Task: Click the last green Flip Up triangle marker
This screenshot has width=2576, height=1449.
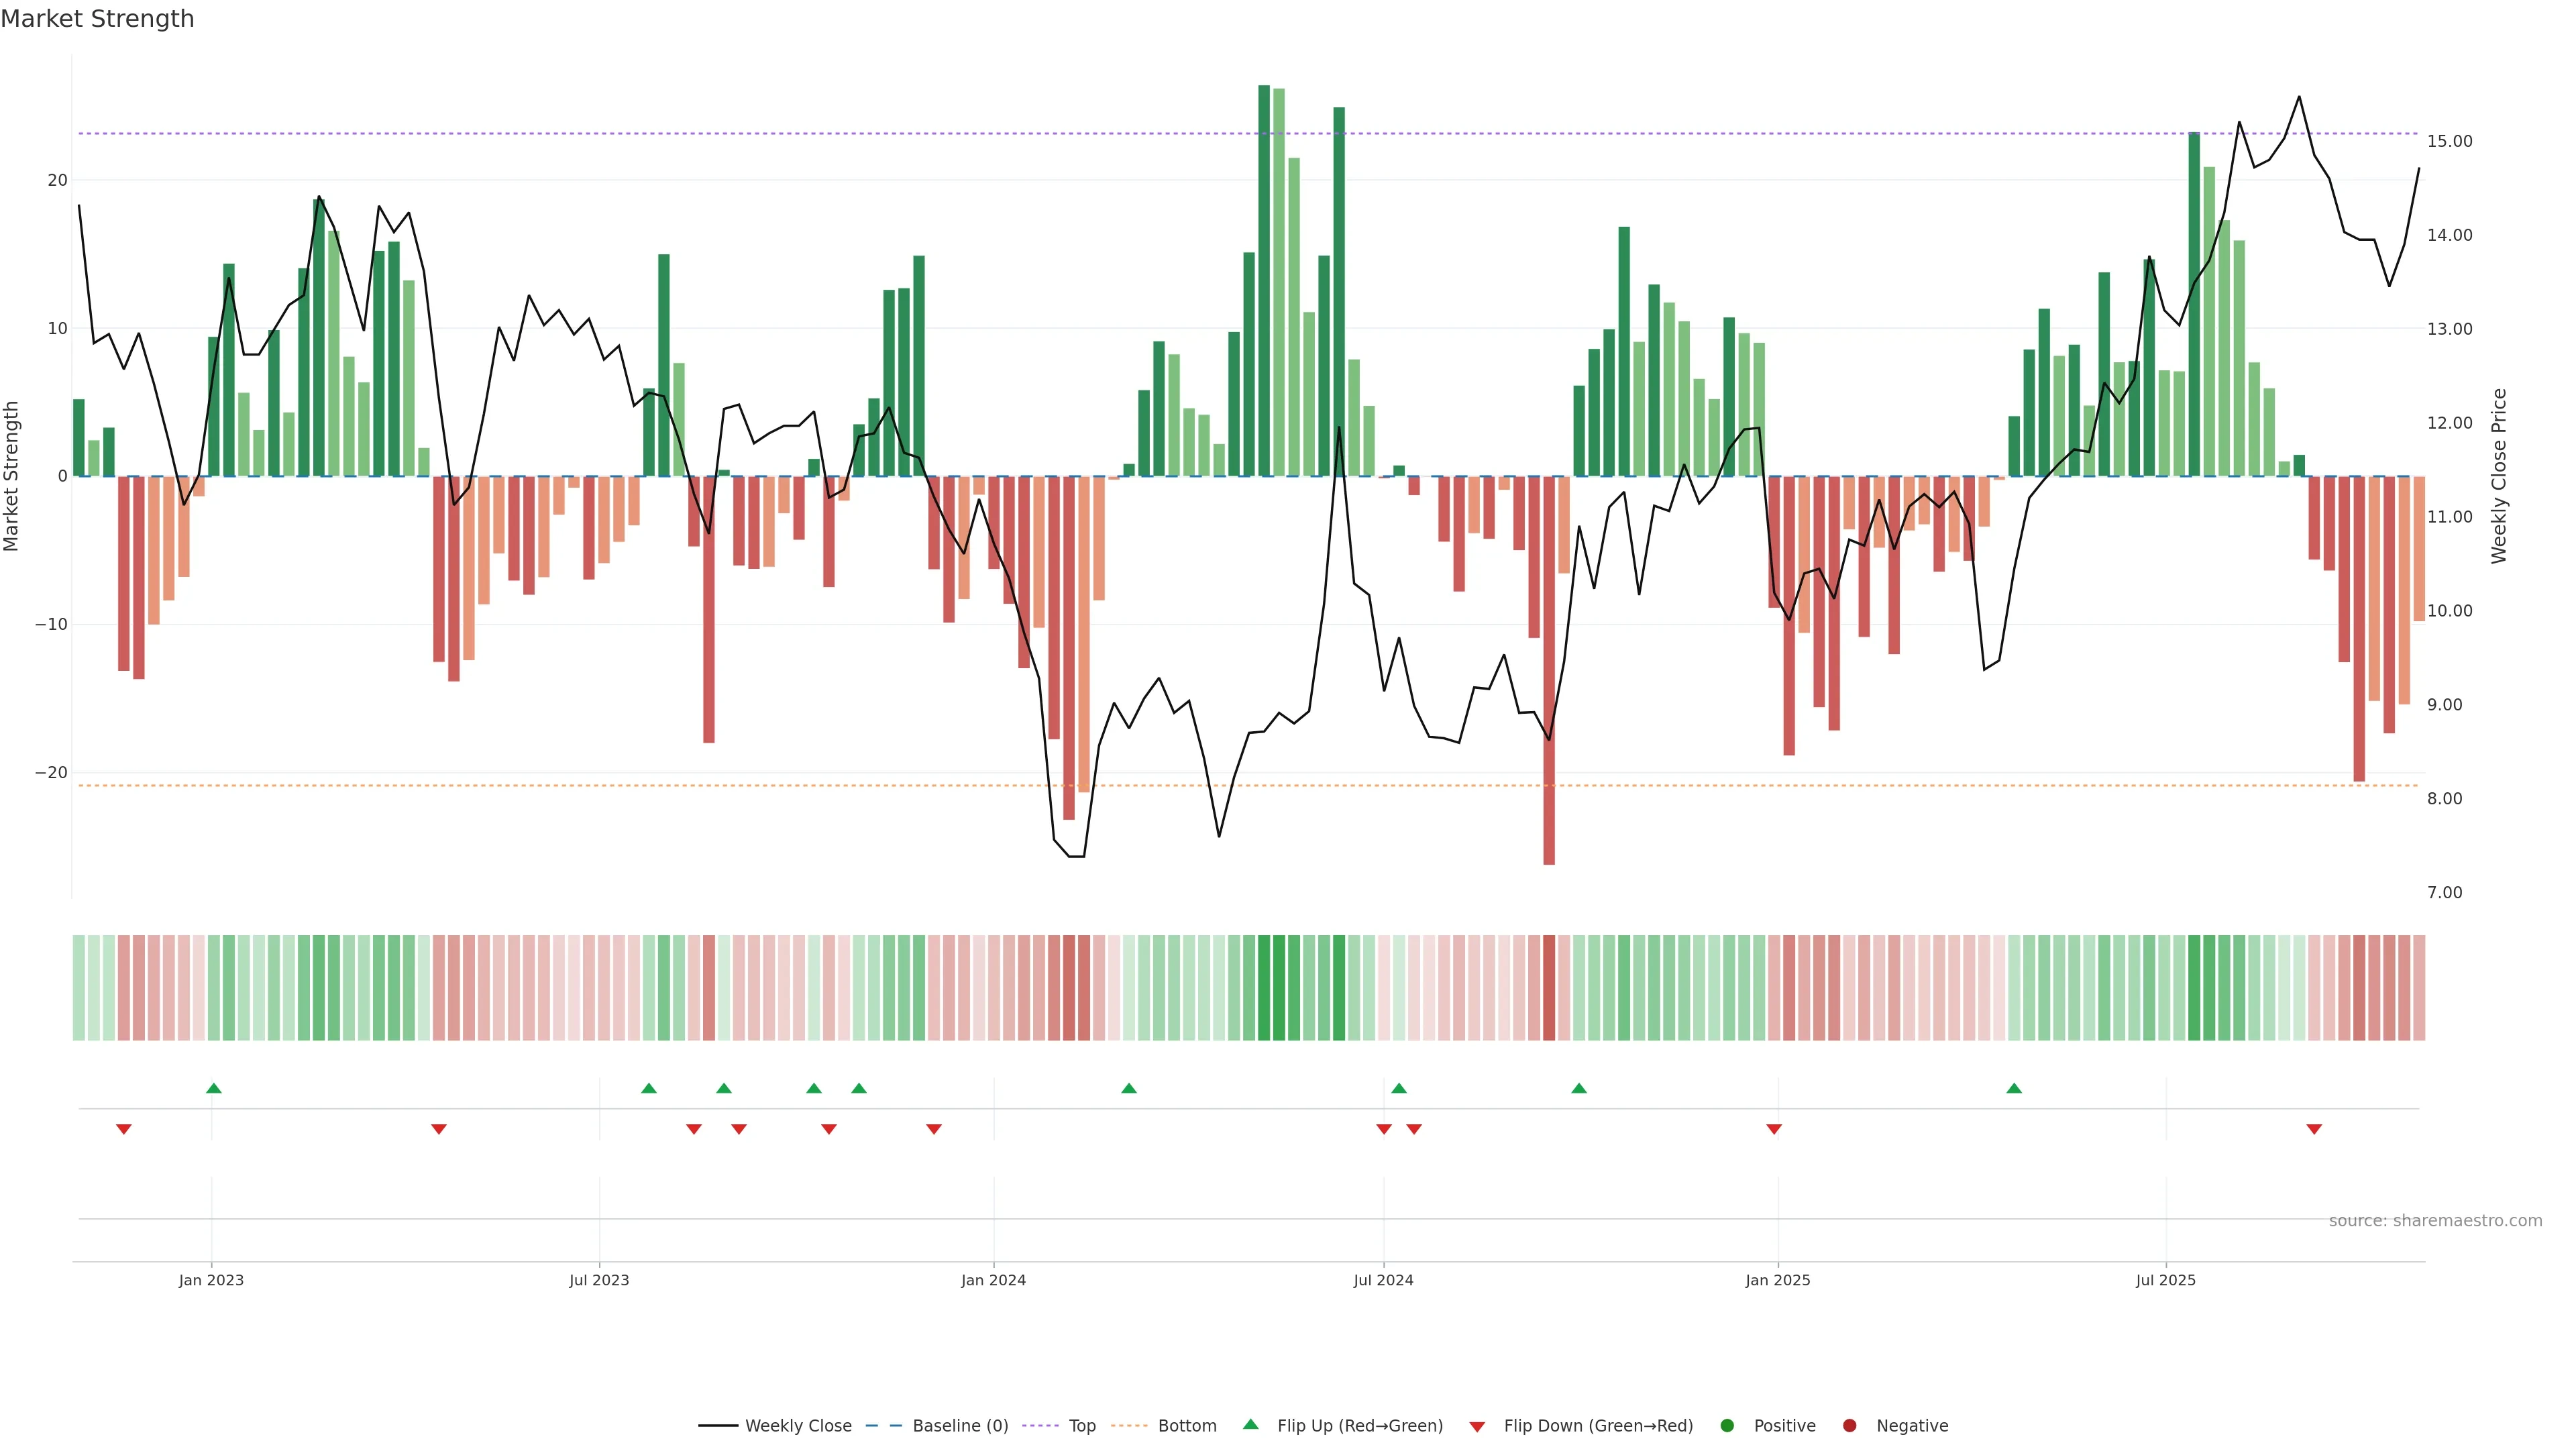Action: (2013, 1088)
